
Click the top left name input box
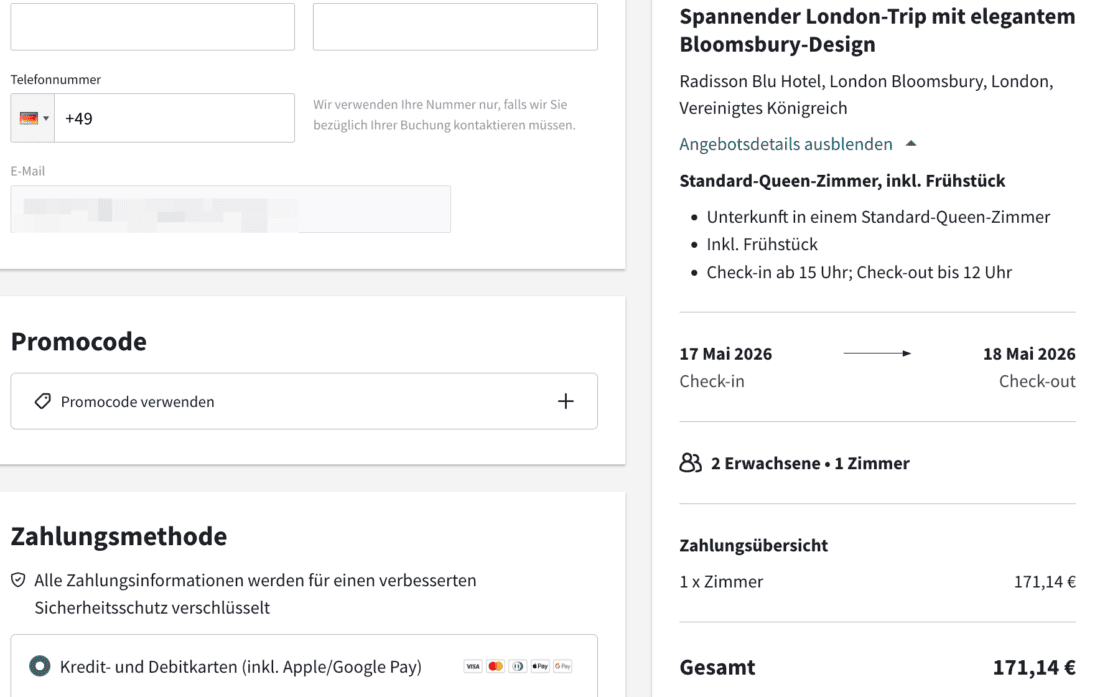point(152,27)
